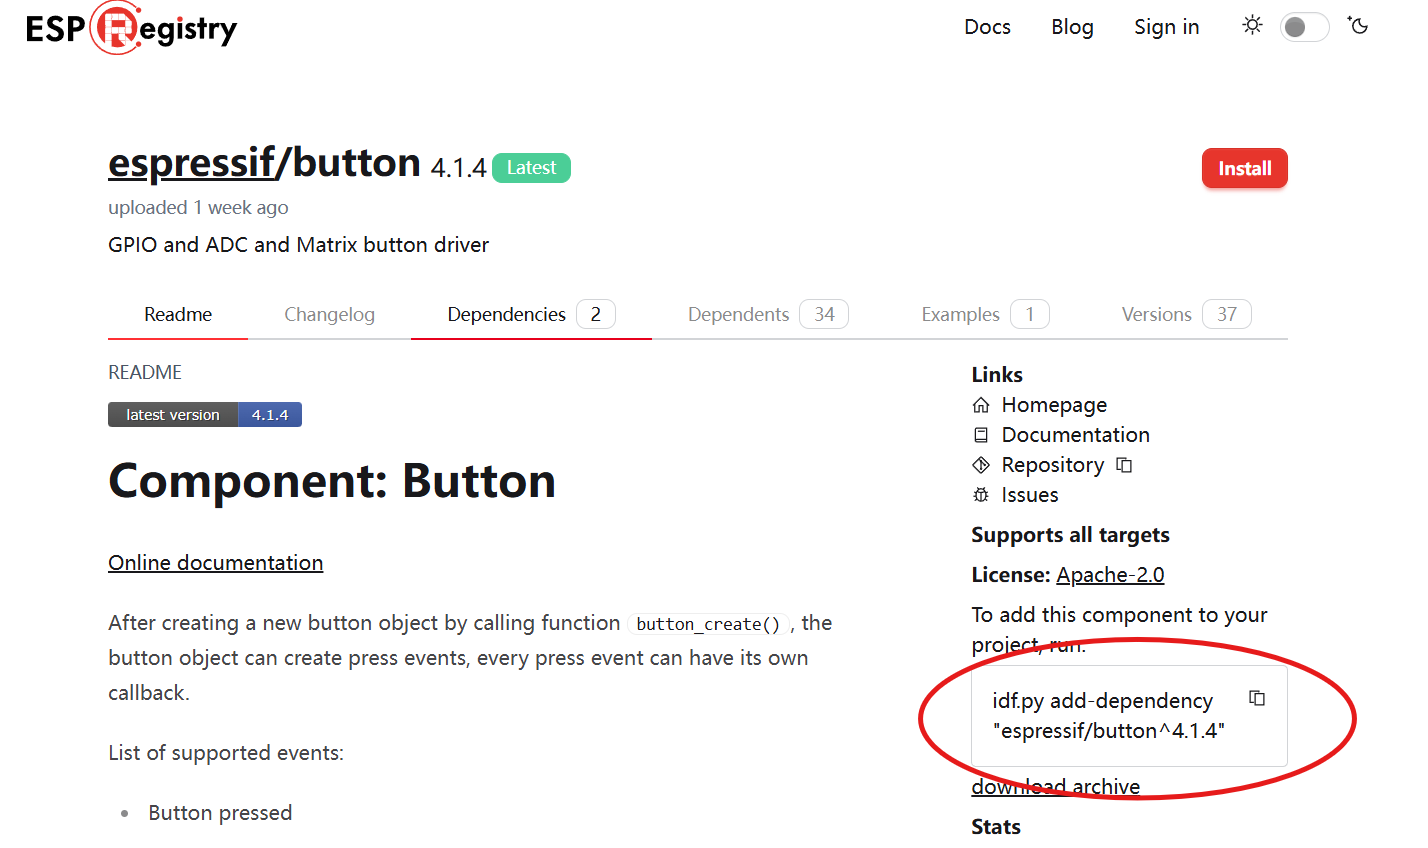Click the 'List of supported events:' text
The width and height of the screenshot is (1428, 848).
(x=226, y=753)
